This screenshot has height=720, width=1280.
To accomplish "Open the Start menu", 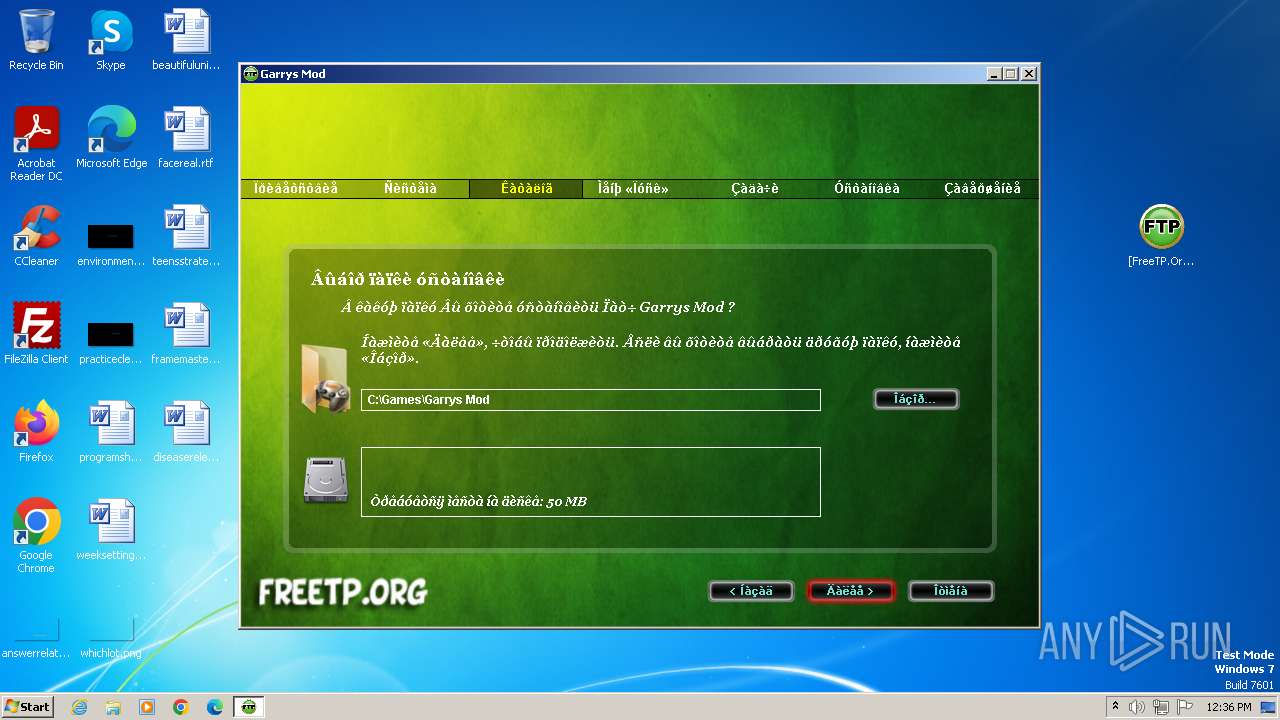I will tap(28, 707).
